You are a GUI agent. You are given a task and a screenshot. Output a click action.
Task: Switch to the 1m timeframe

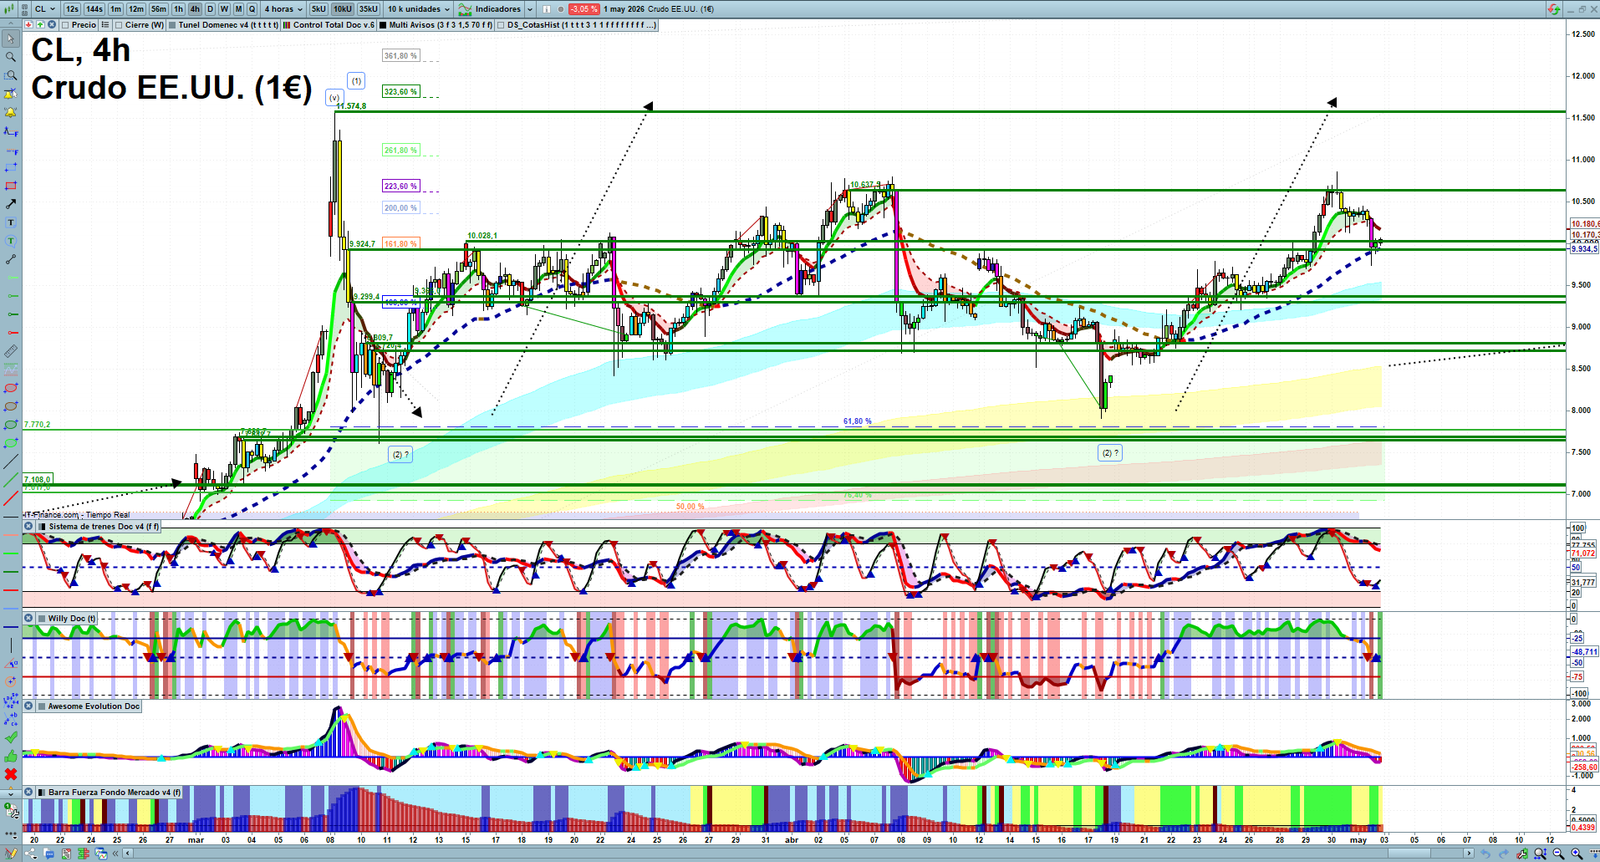pos(116,9)
